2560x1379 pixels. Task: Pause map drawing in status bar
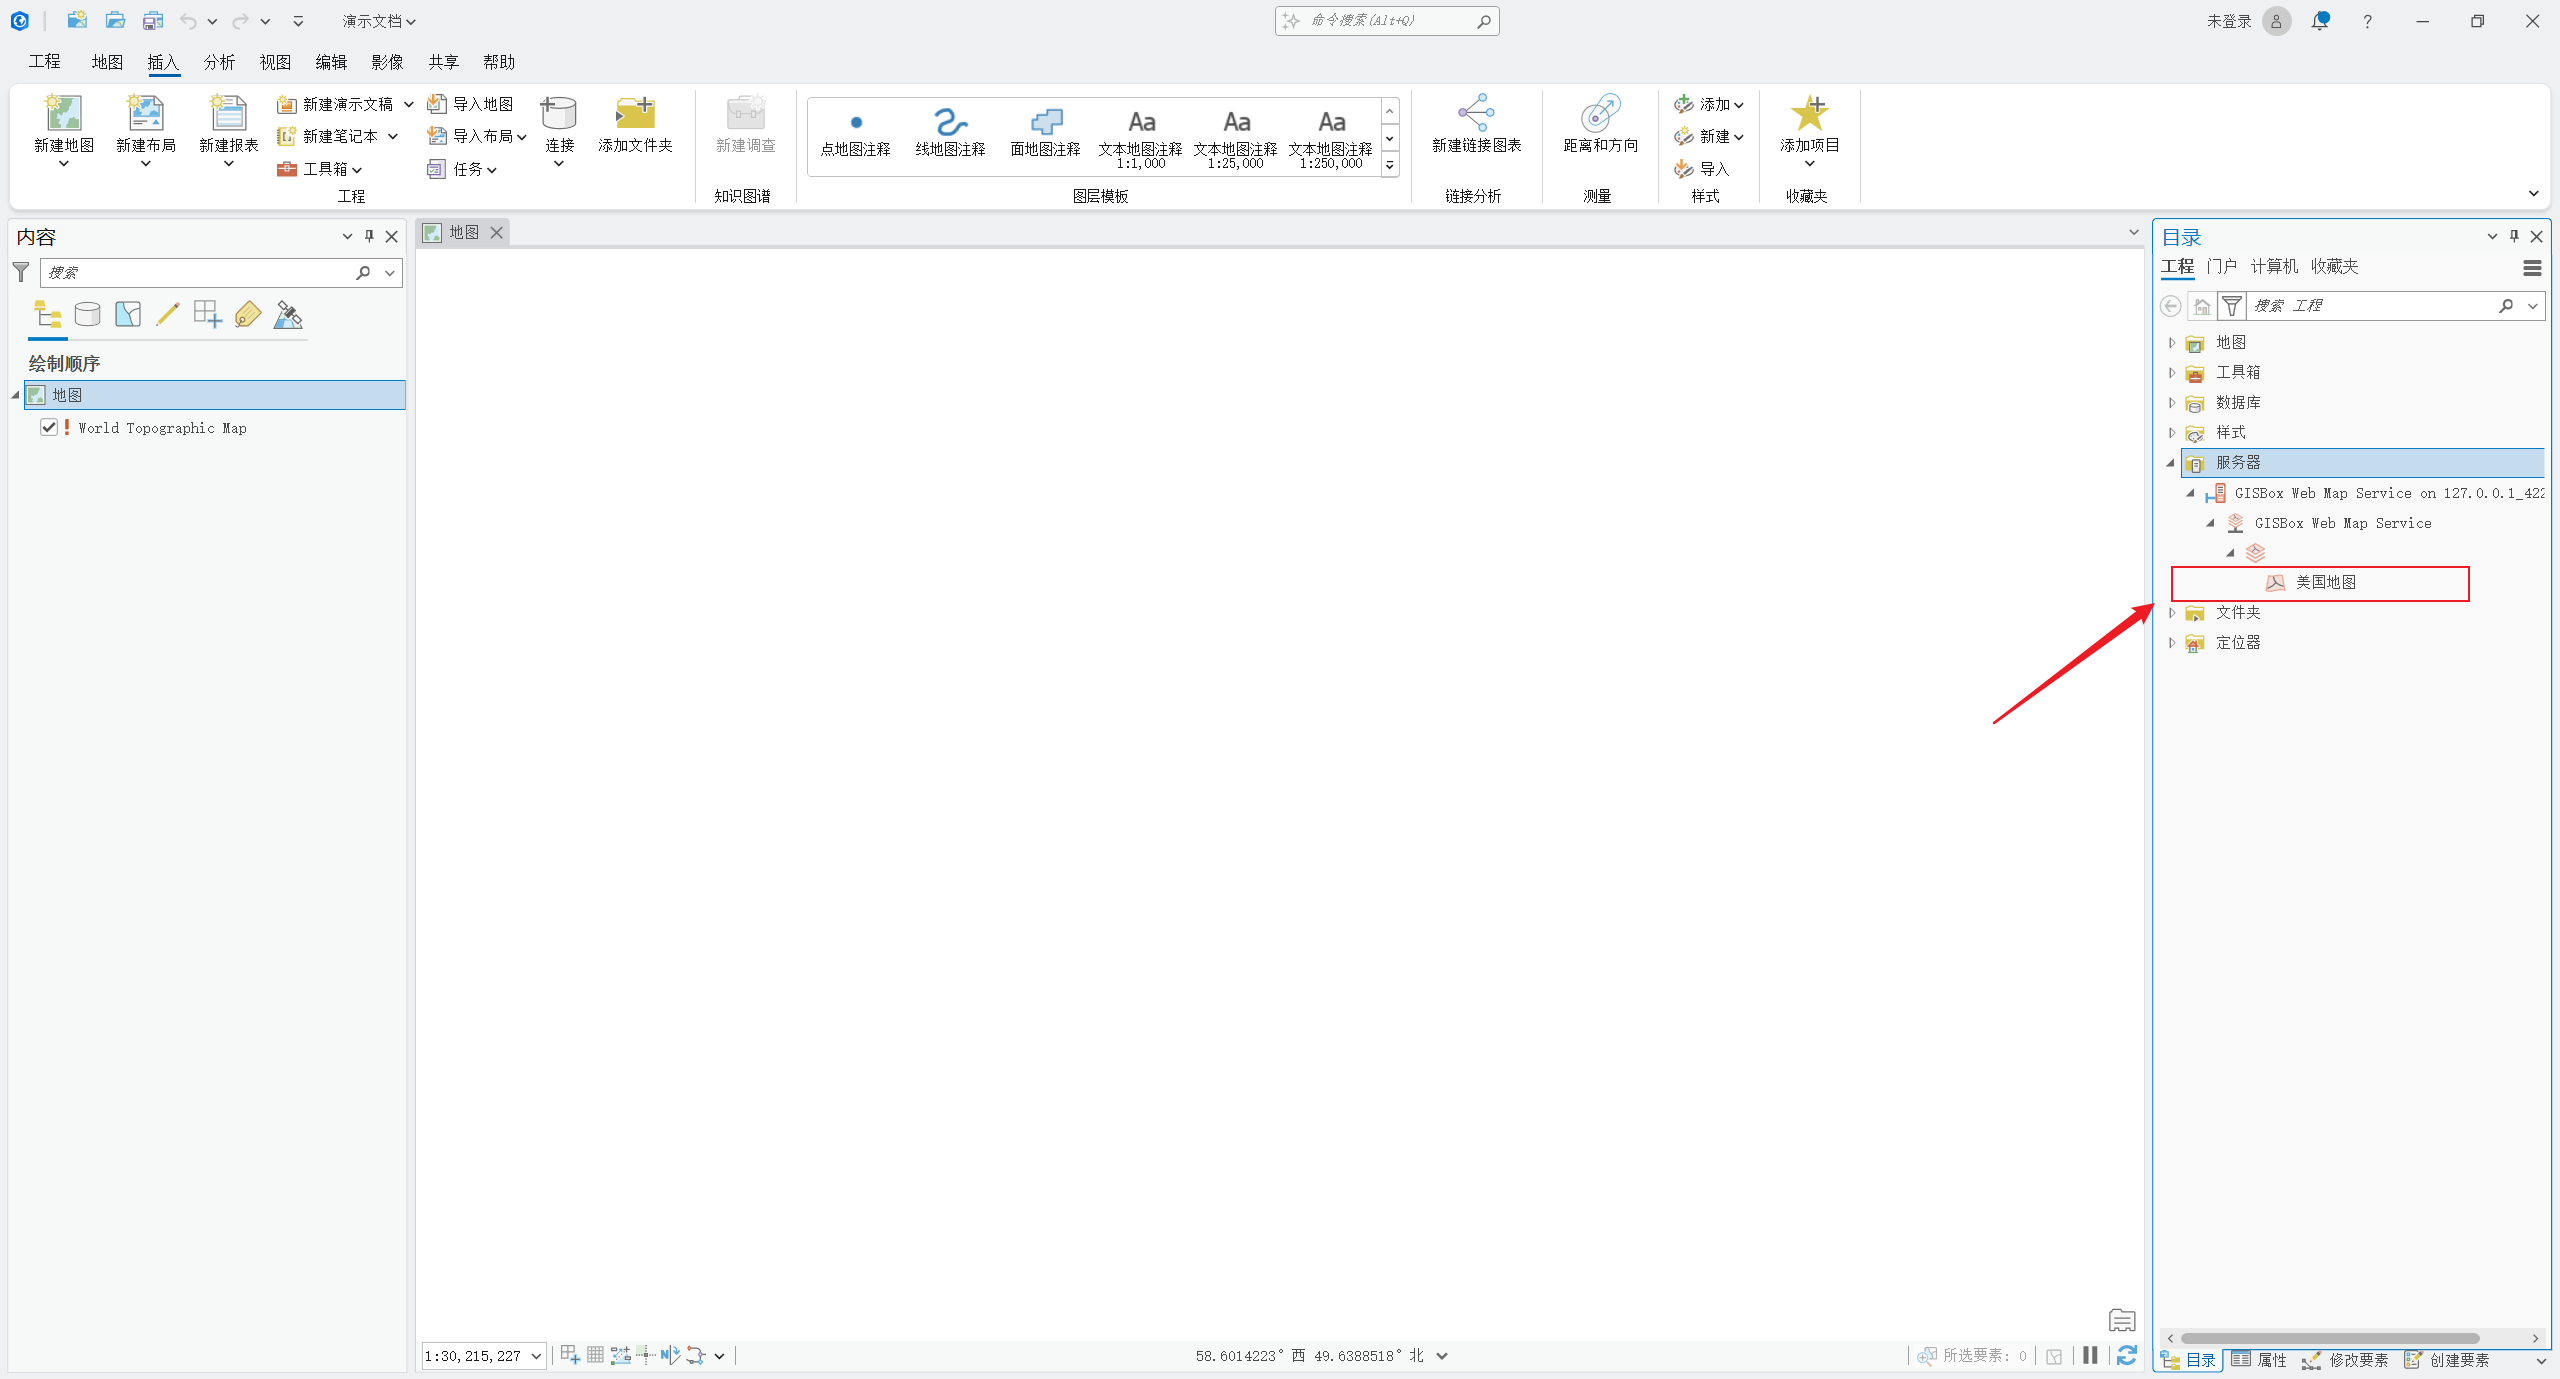[2090, 1355]
